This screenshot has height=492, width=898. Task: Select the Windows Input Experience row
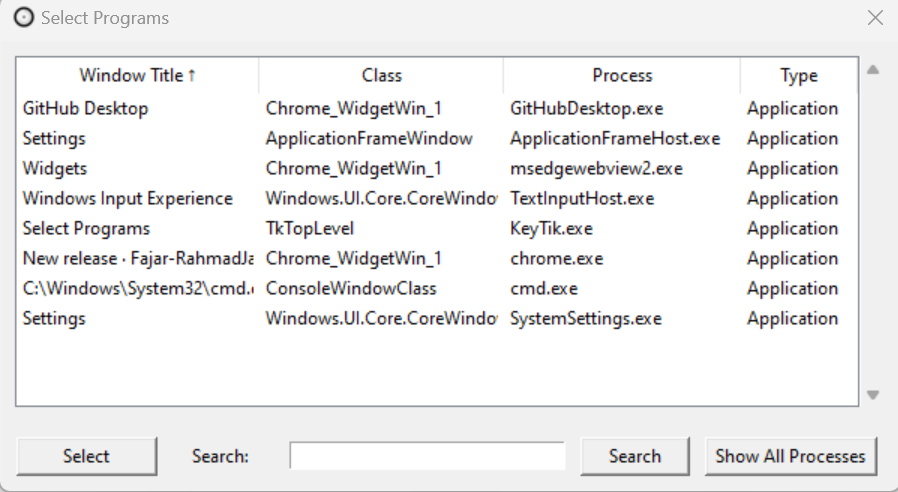pos(127,198)
